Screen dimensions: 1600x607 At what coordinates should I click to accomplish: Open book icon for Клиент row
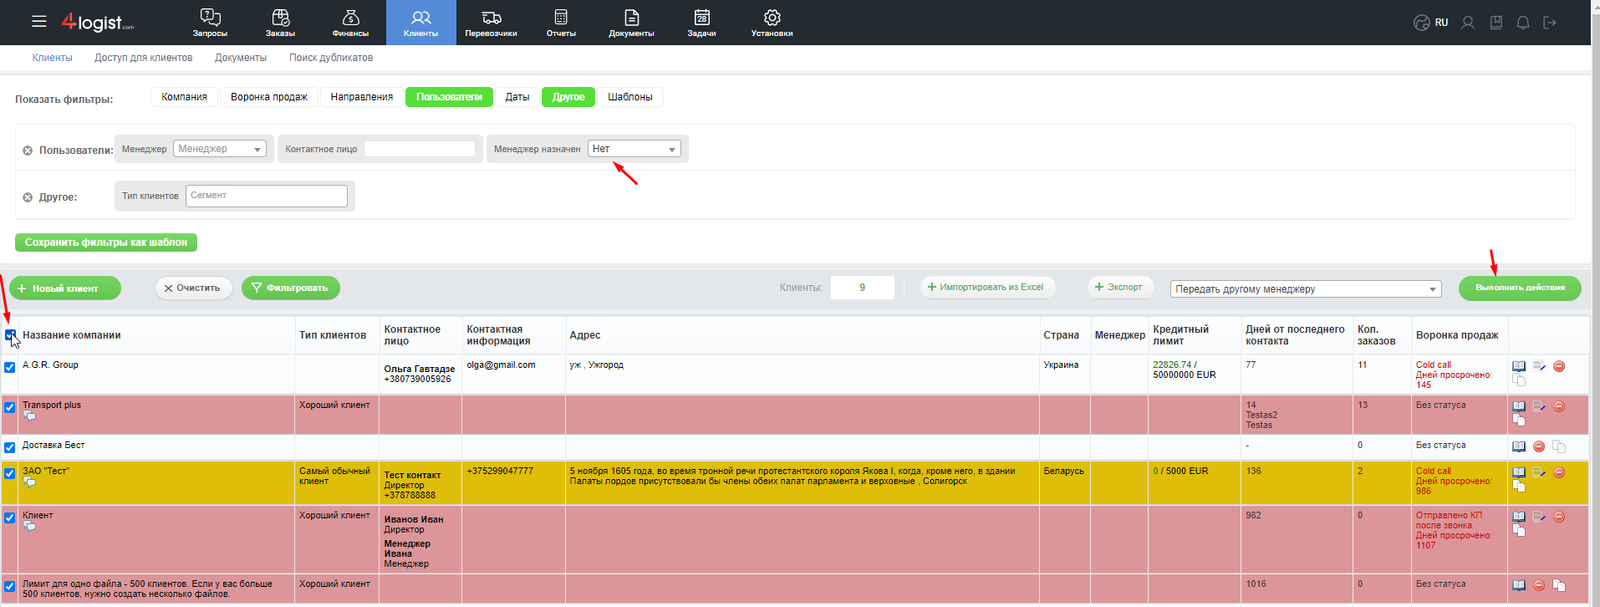1519,517
